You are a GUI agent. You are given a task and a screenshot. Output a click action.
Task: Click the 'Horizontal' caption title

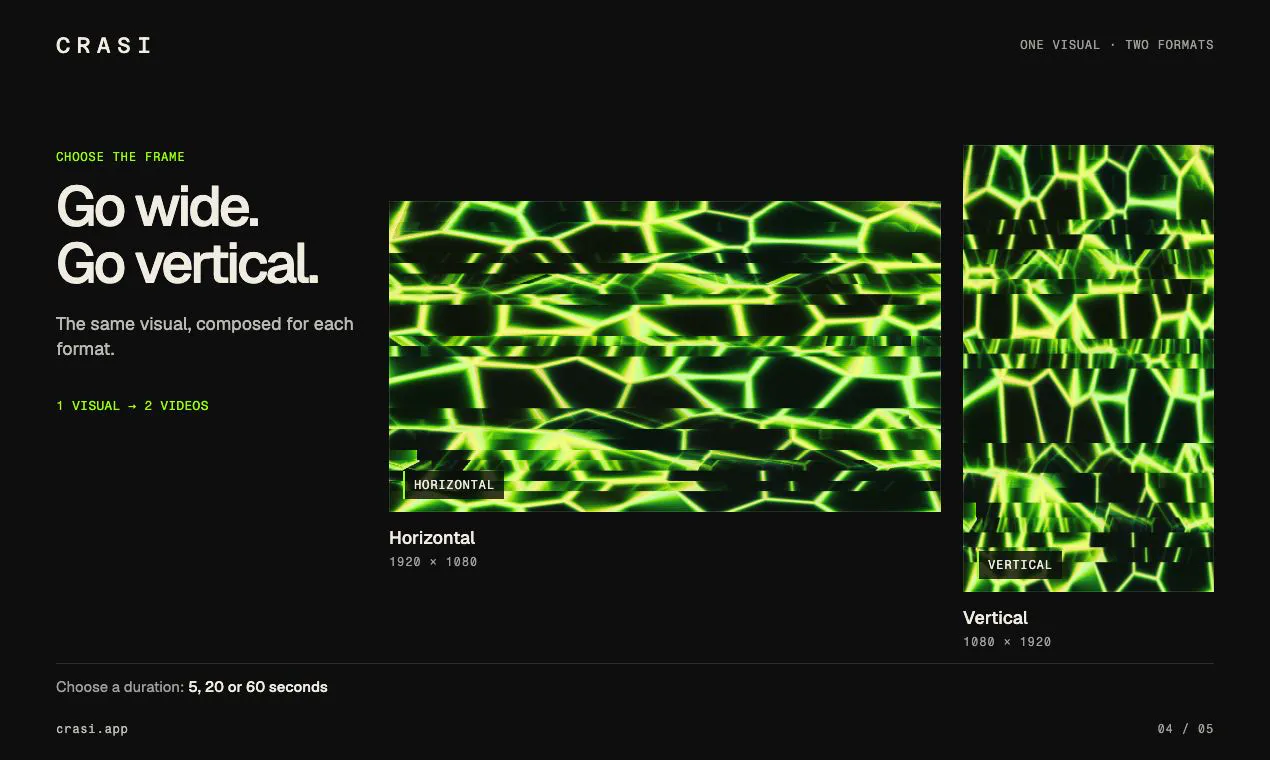432,538
